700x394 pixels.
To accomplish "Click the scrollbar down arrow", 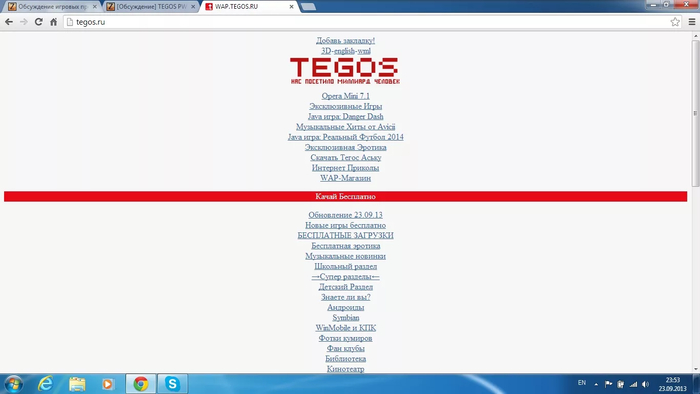I will pyautogui.click(x=696, y=369).
